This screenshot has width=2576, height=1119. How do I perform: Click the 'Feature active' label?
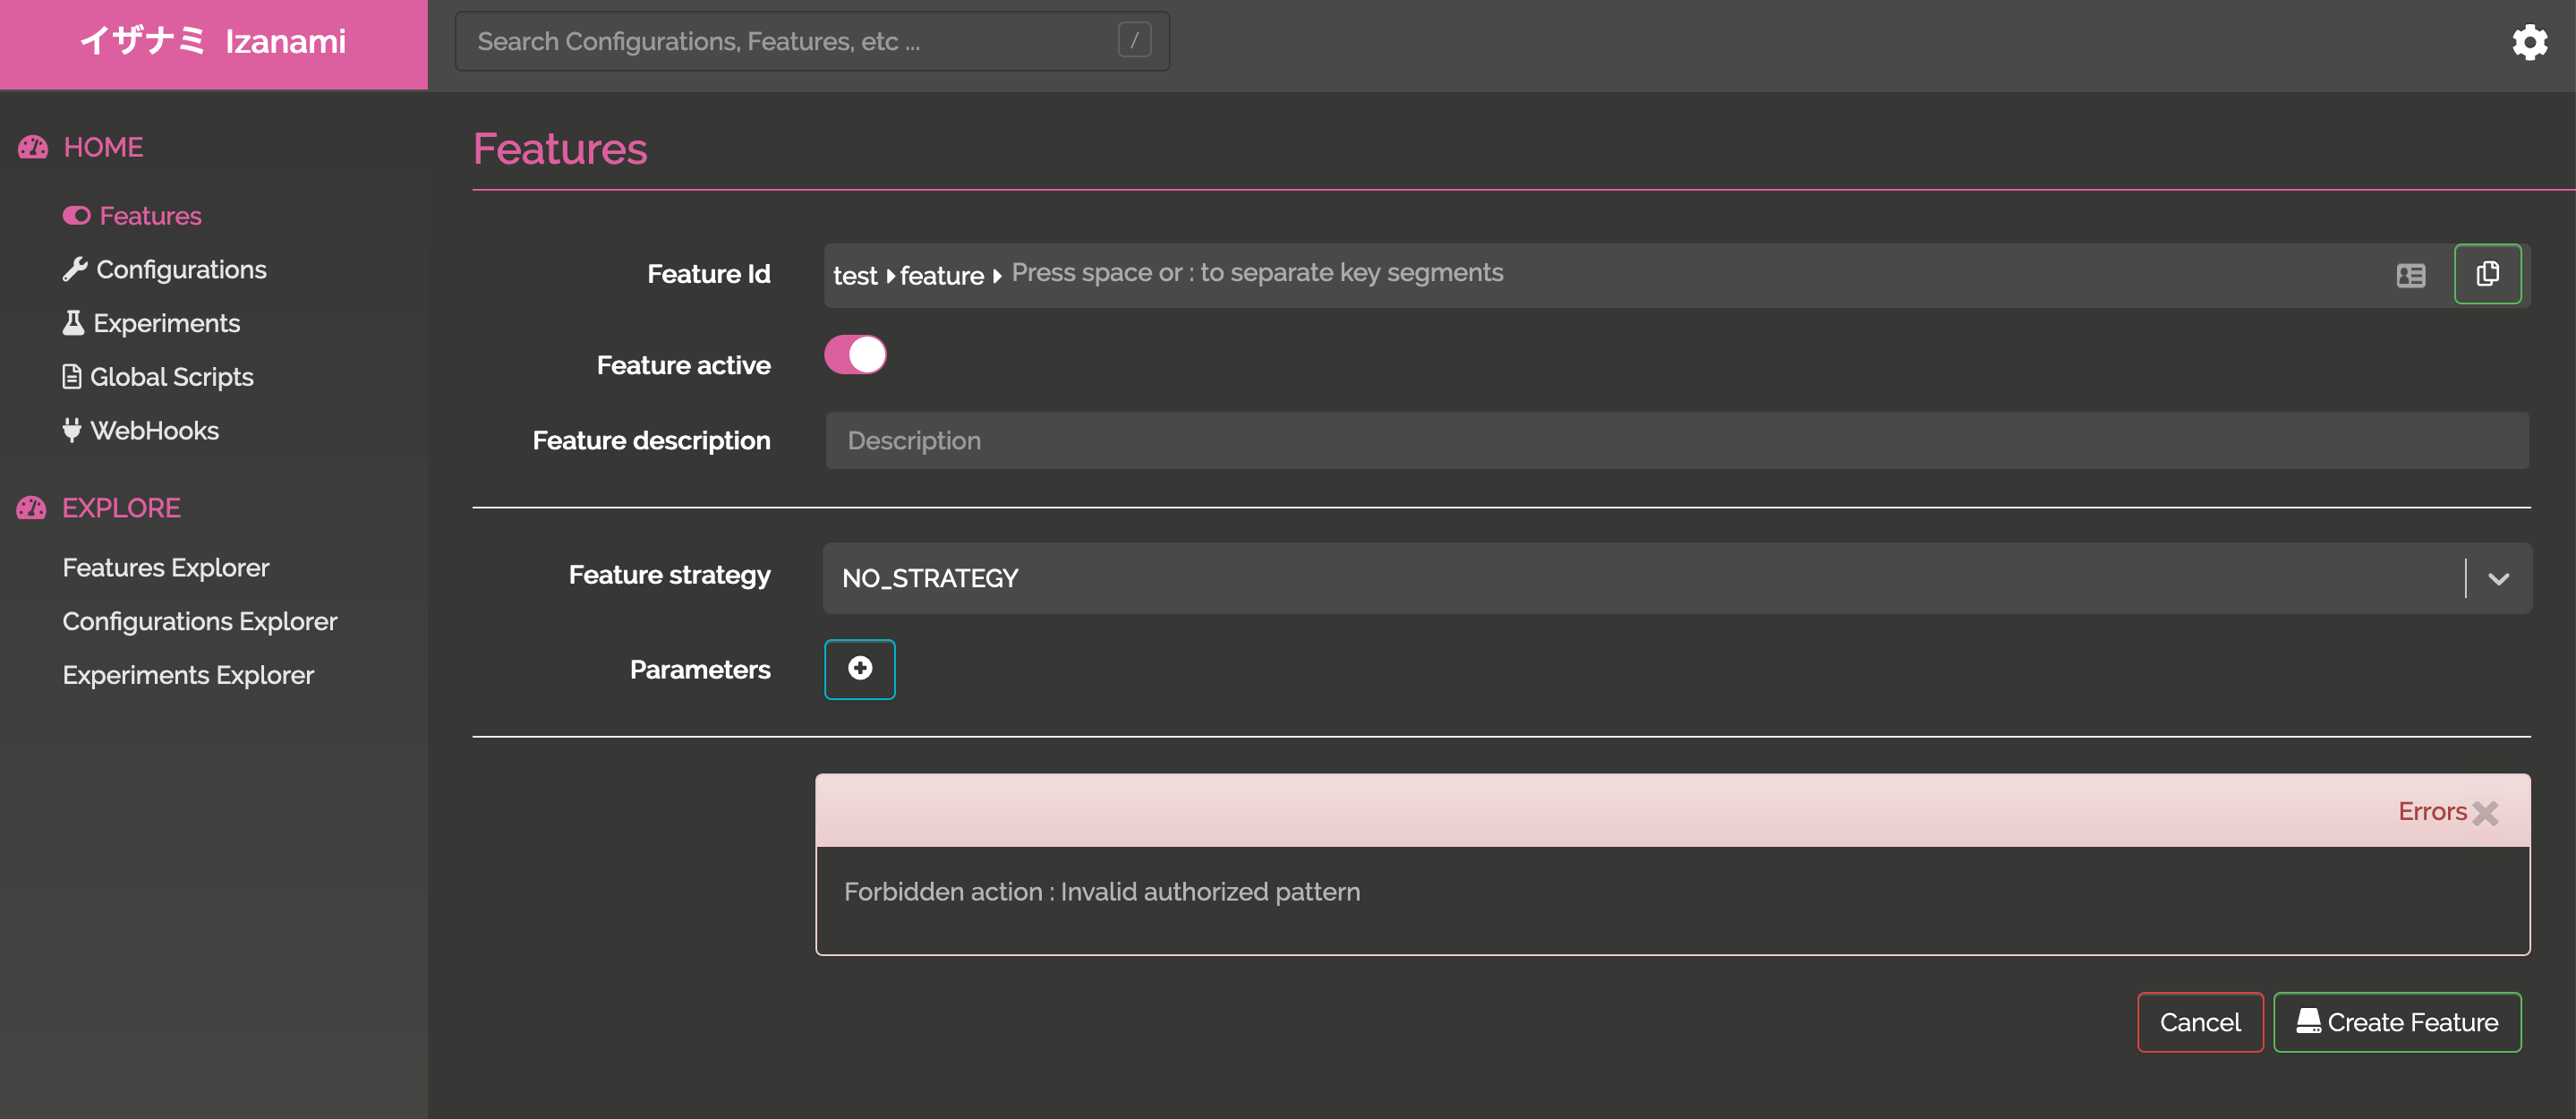[x=684, y=365]
